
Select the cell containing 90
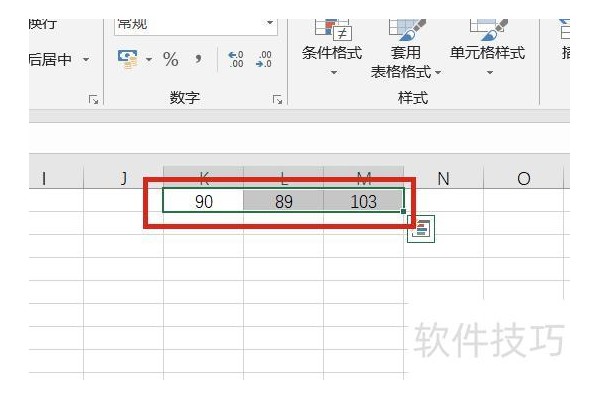[x=203, y=200]
